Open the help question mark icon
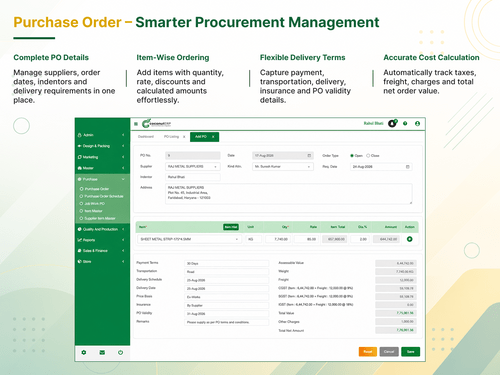The width and height of the screenshot is (500, 375). [405, 124]
